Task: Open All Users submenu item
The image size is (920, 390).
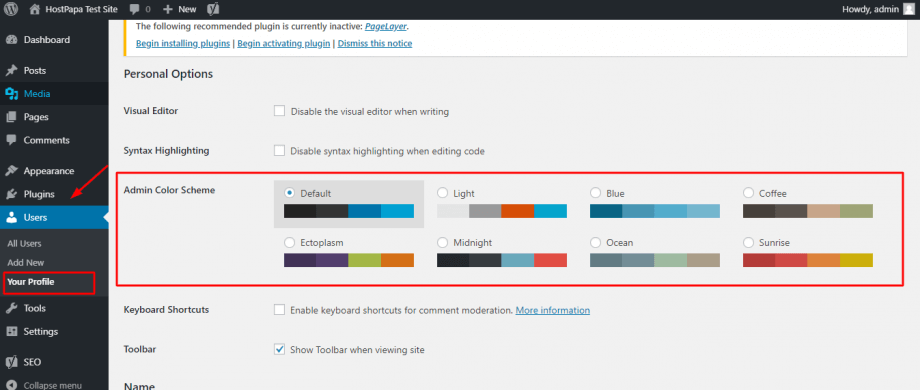Action: click(25, 243)
